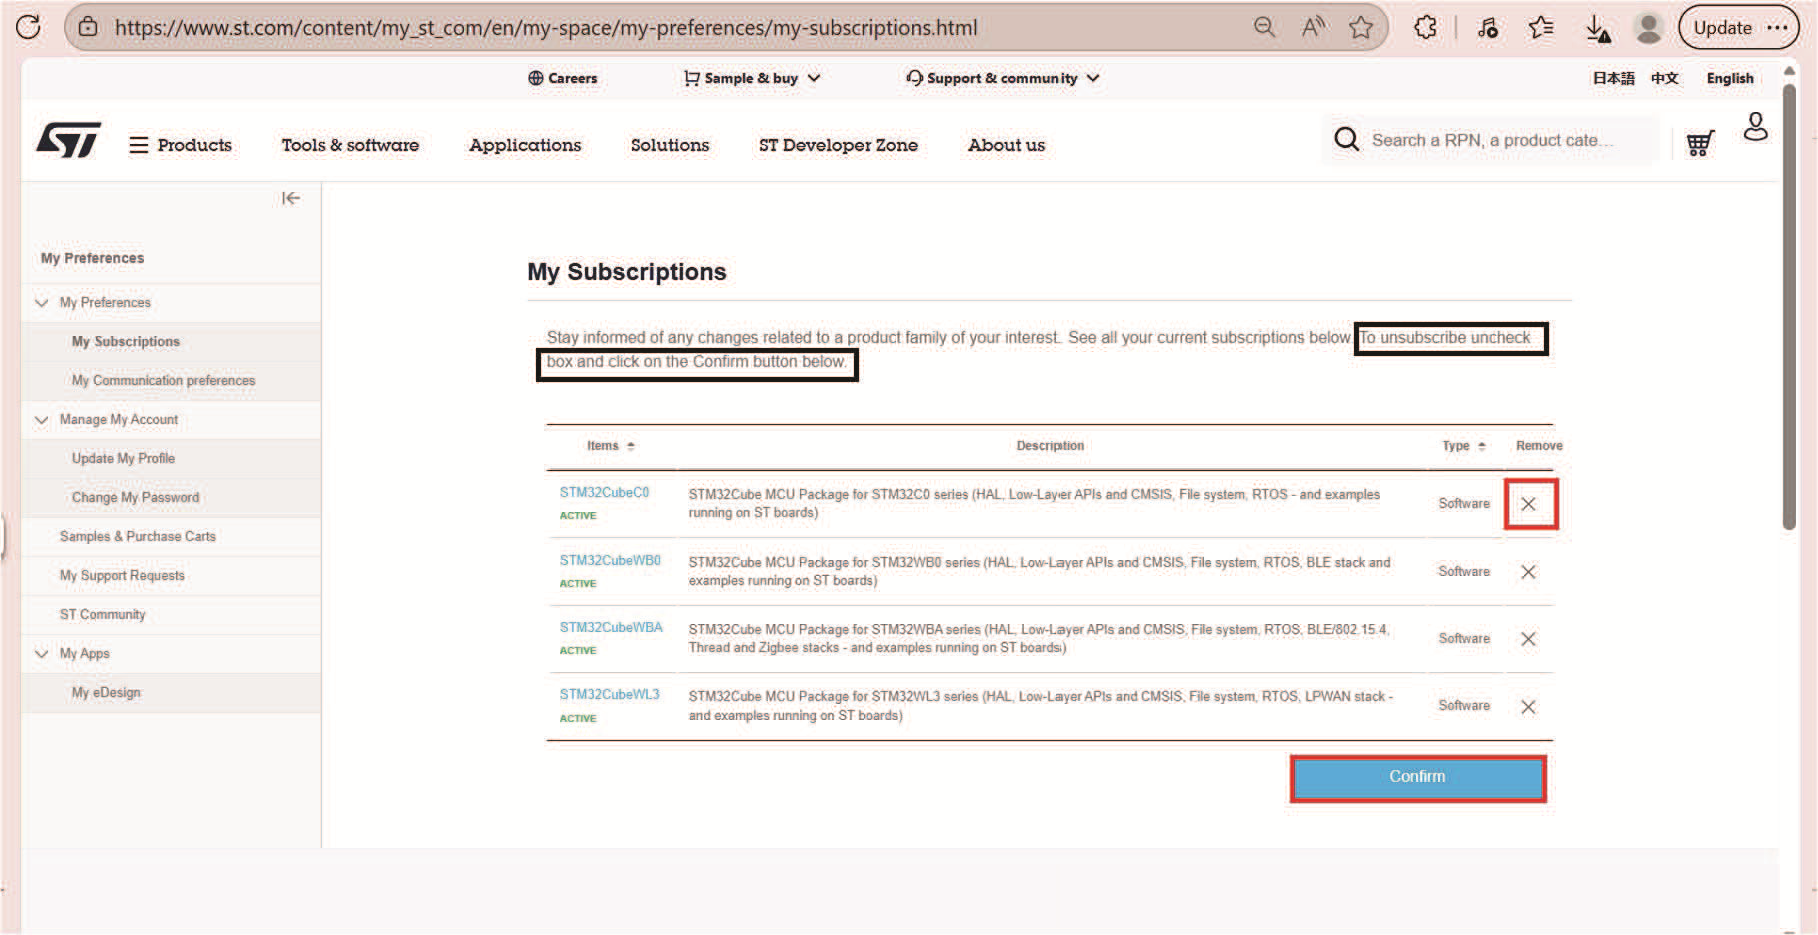Click the browser Update button
The height and width of the screenshot is (935, 1818).
coord(1722,27)
